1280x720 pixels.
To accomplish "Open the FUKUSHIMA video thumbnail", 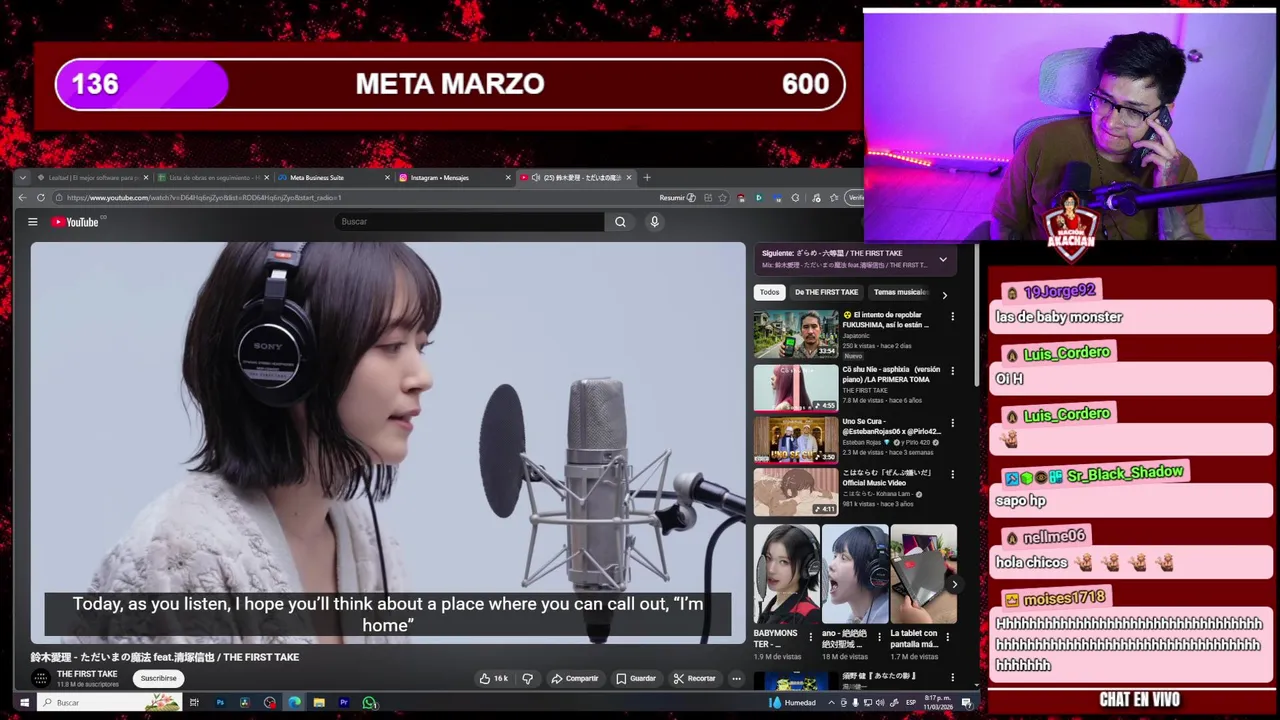I will coord(796,334).
